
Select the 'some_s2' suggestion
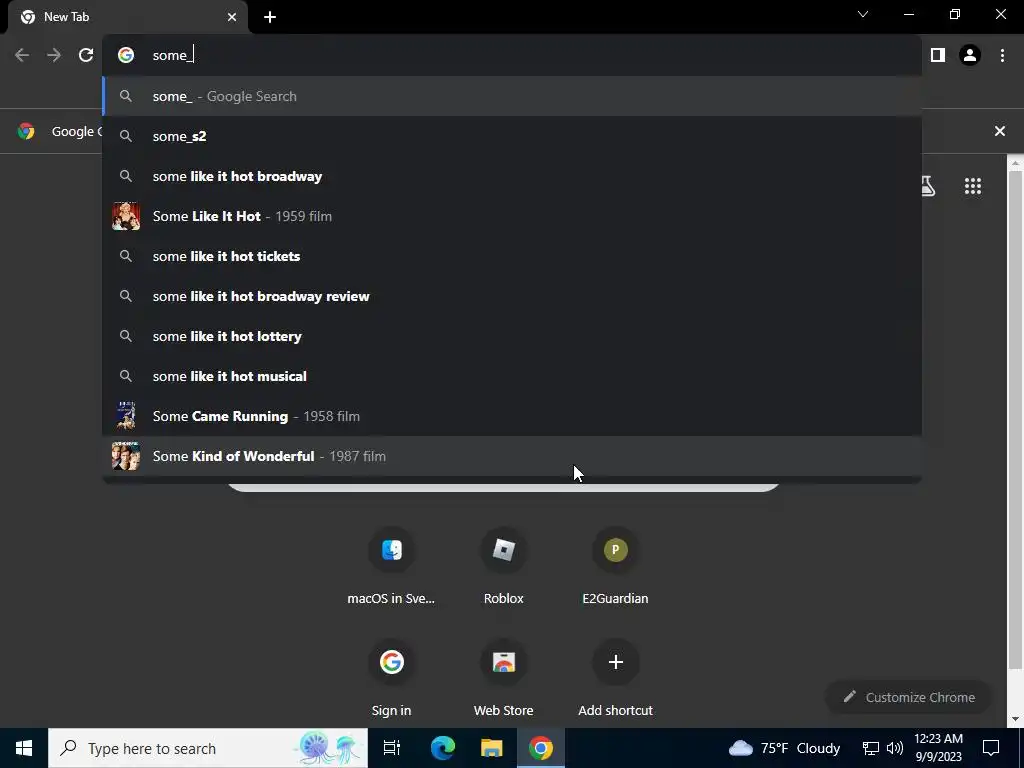512,136
